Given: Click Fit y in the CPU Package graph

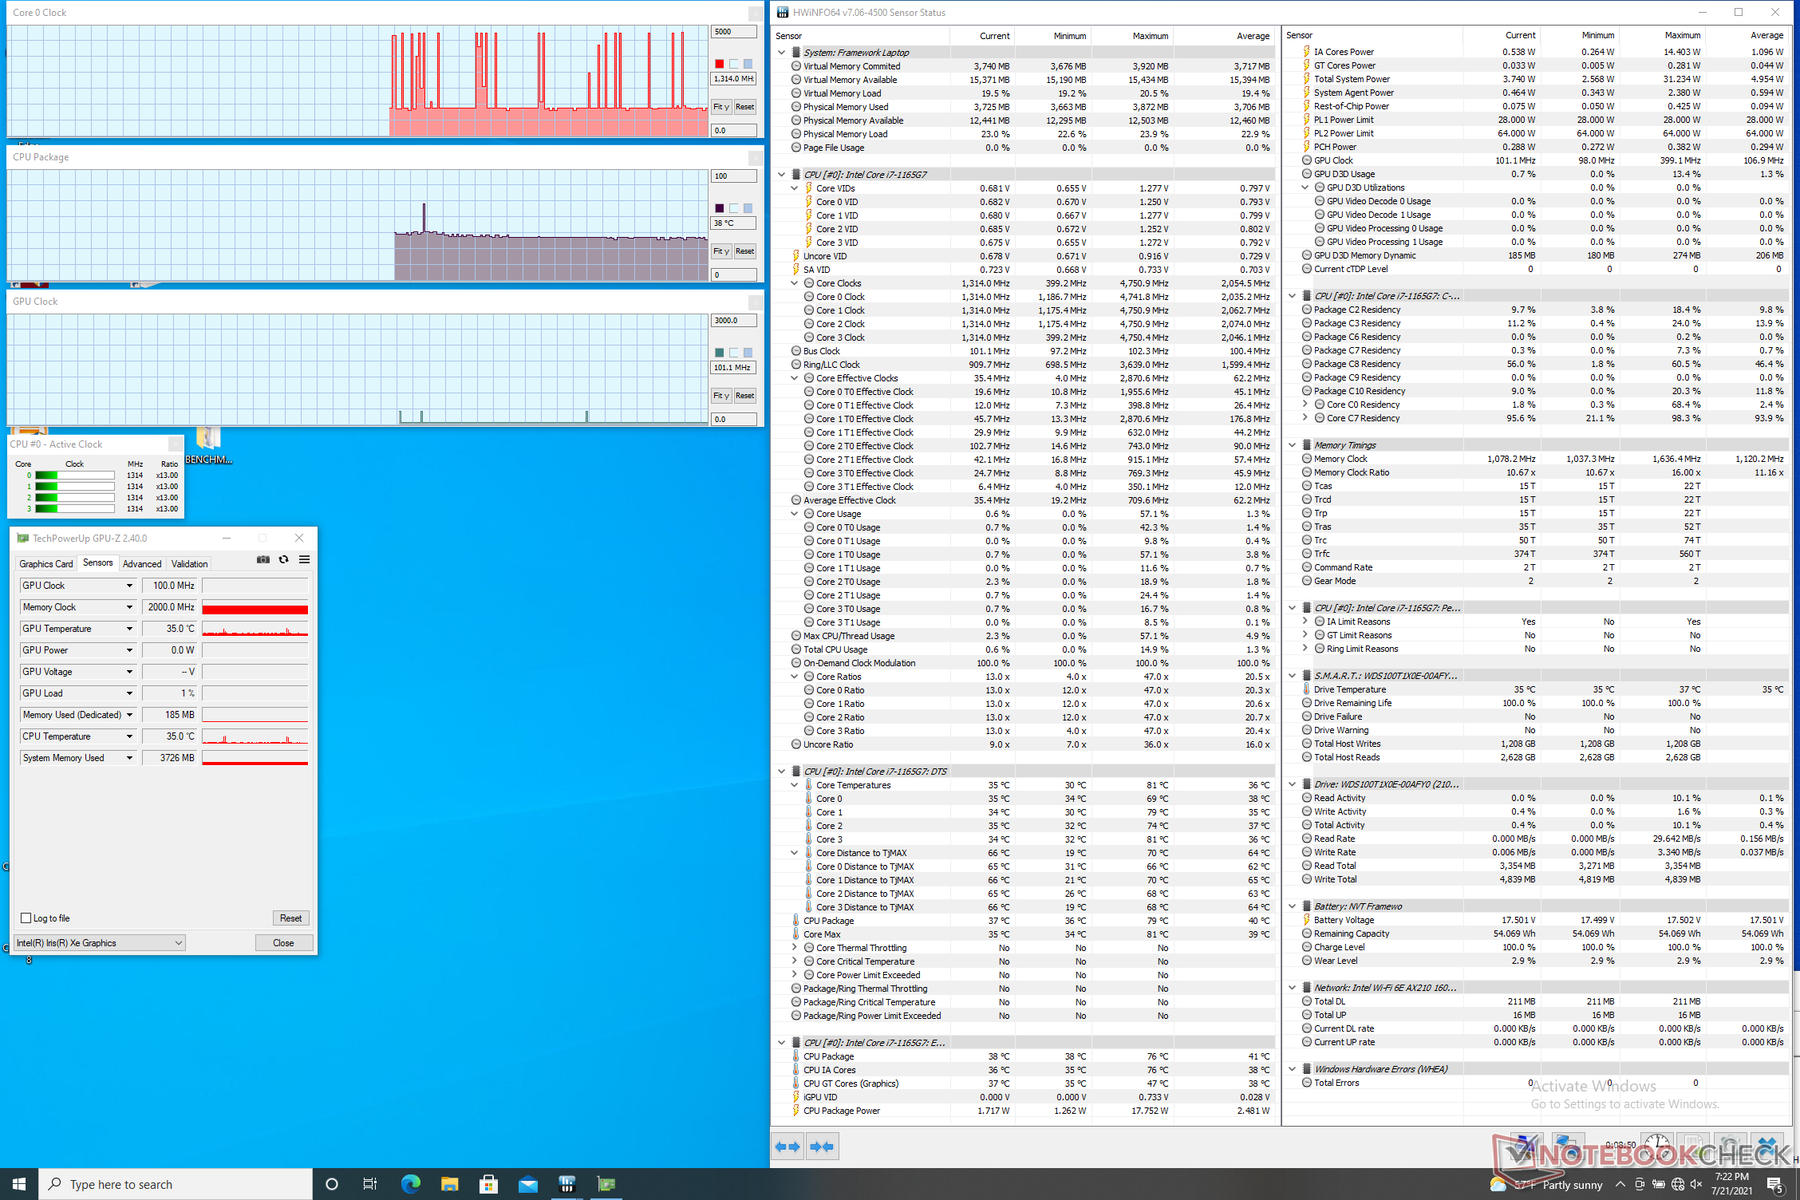Looking at the screenshot, I should pos(720,251).
